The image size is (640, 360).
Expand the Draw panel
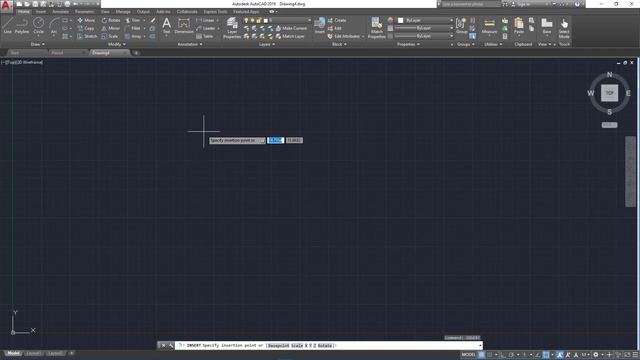(x=38, y=44)
